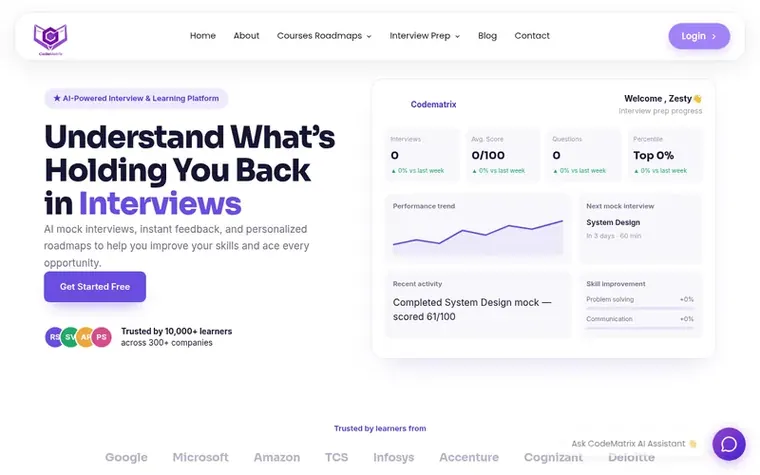Select the System Design mock interview card
760x475 pixels.
[x=640, y=229]
